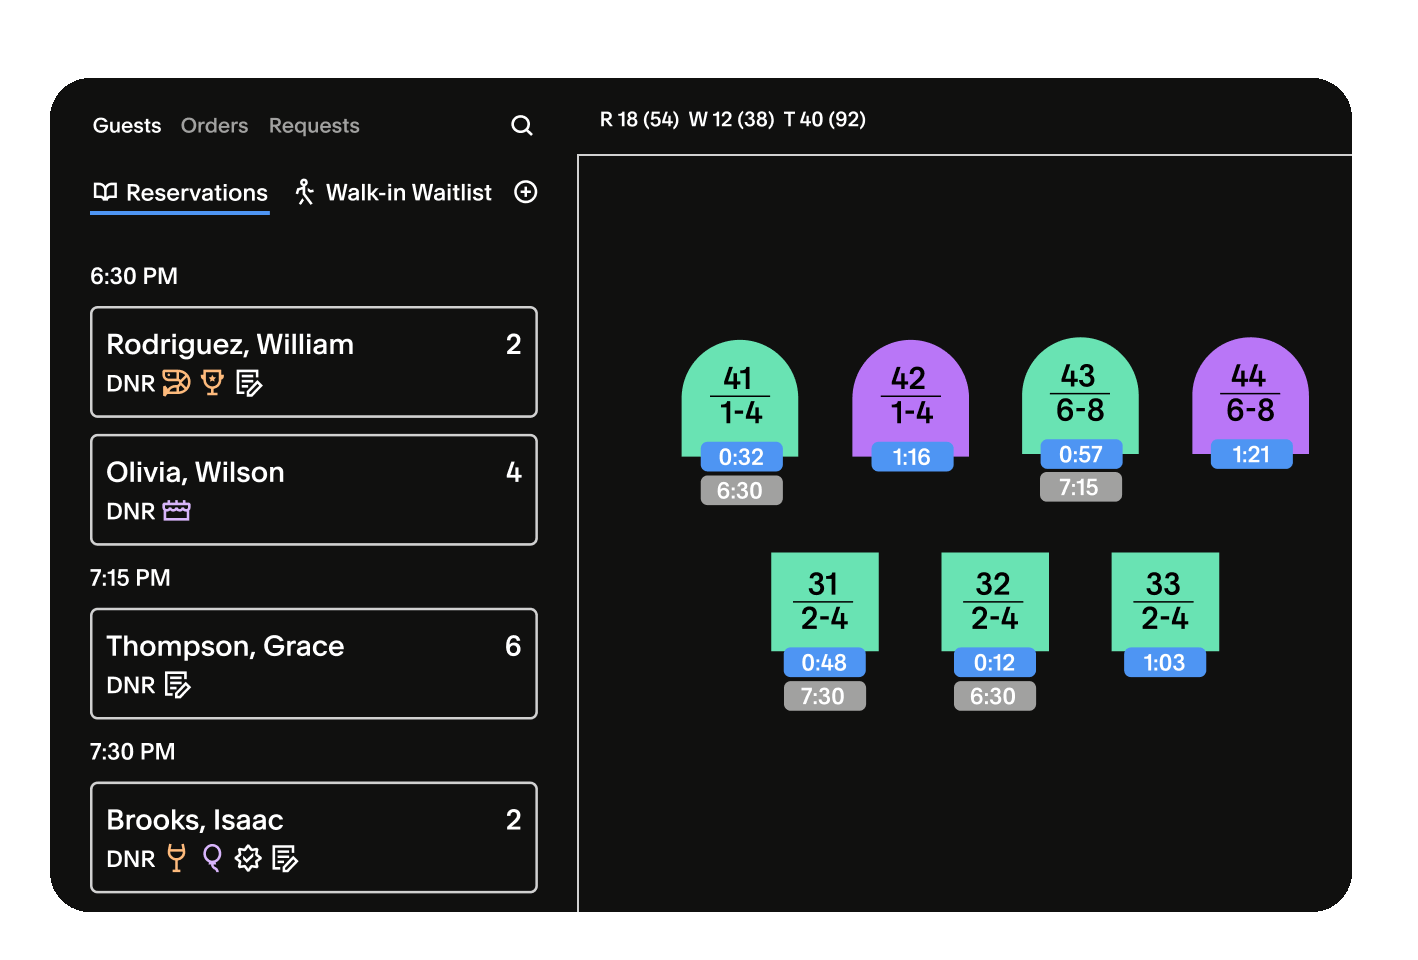This screenshot has width=1418, height=960.
Task: Open the notes icon on Brooks, Isaac
Action: point(285,858)
